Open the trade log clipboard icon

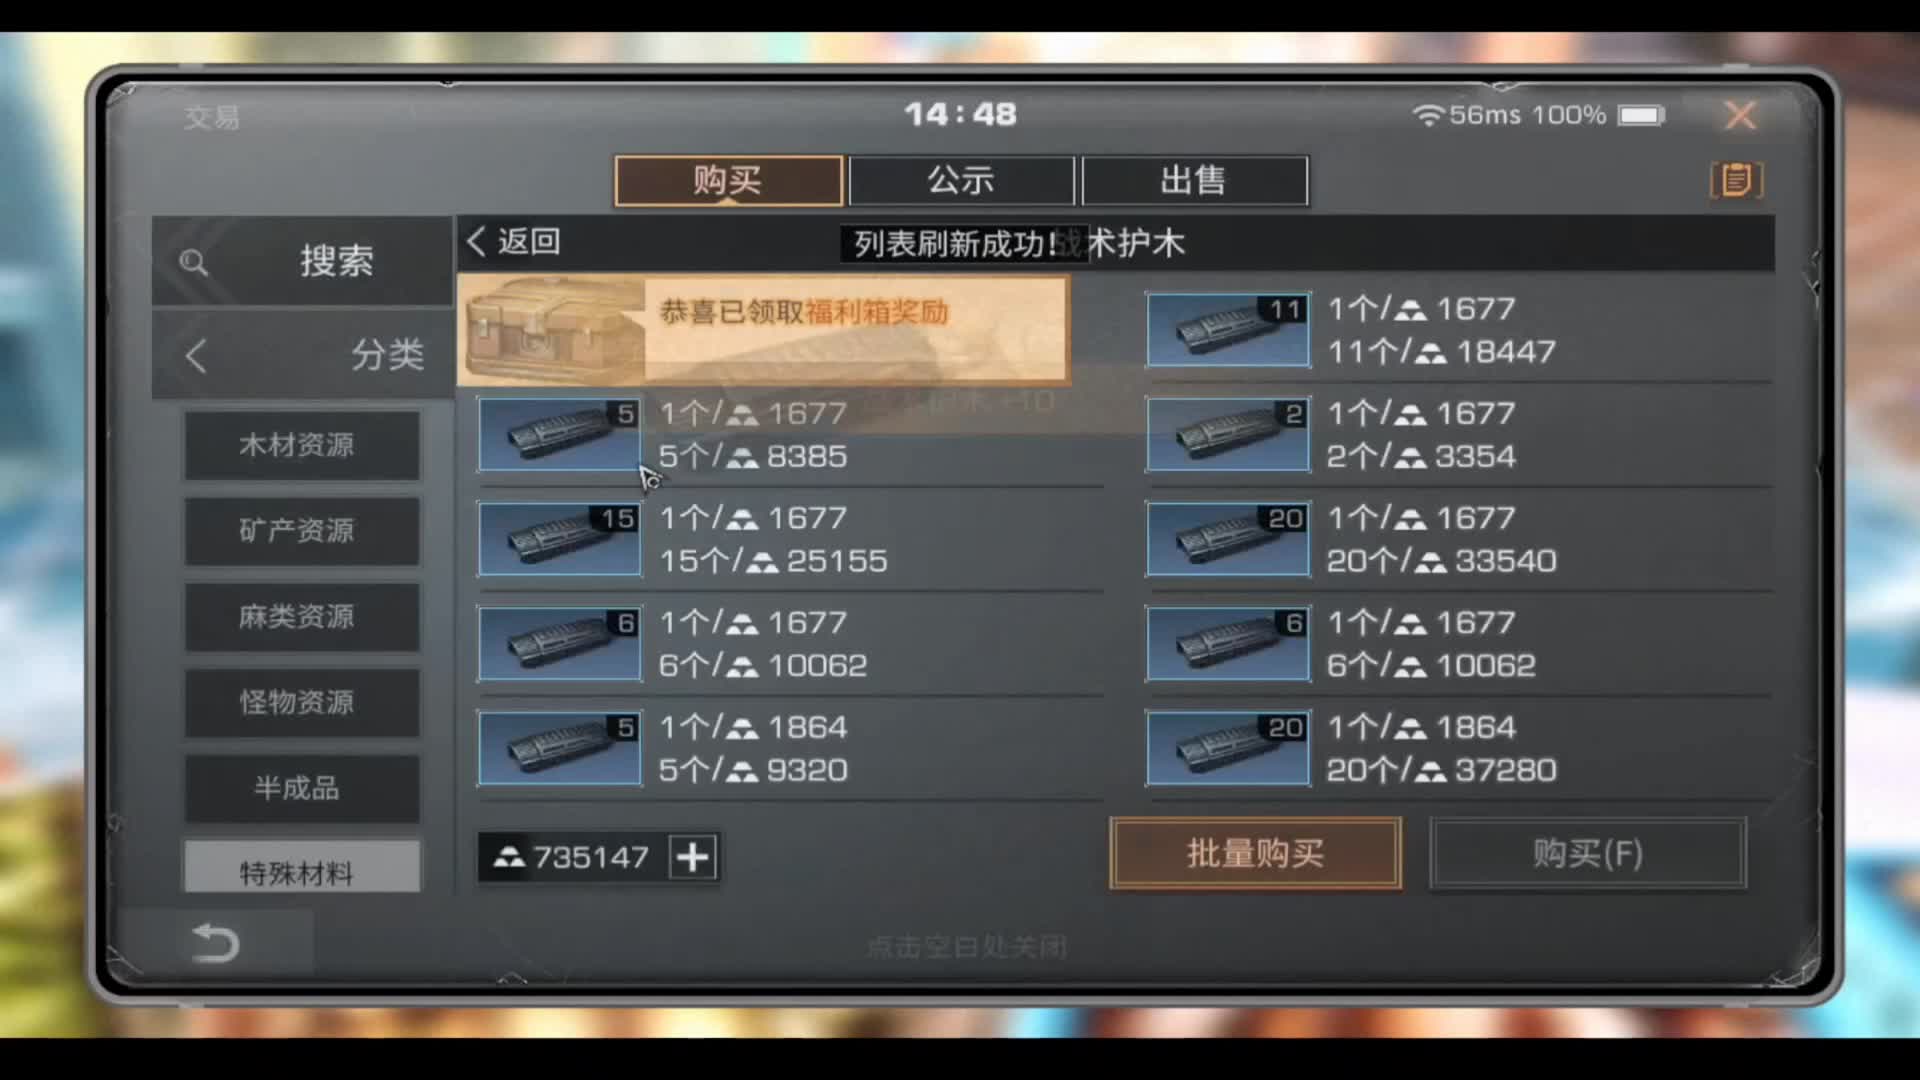[1737, 180]
